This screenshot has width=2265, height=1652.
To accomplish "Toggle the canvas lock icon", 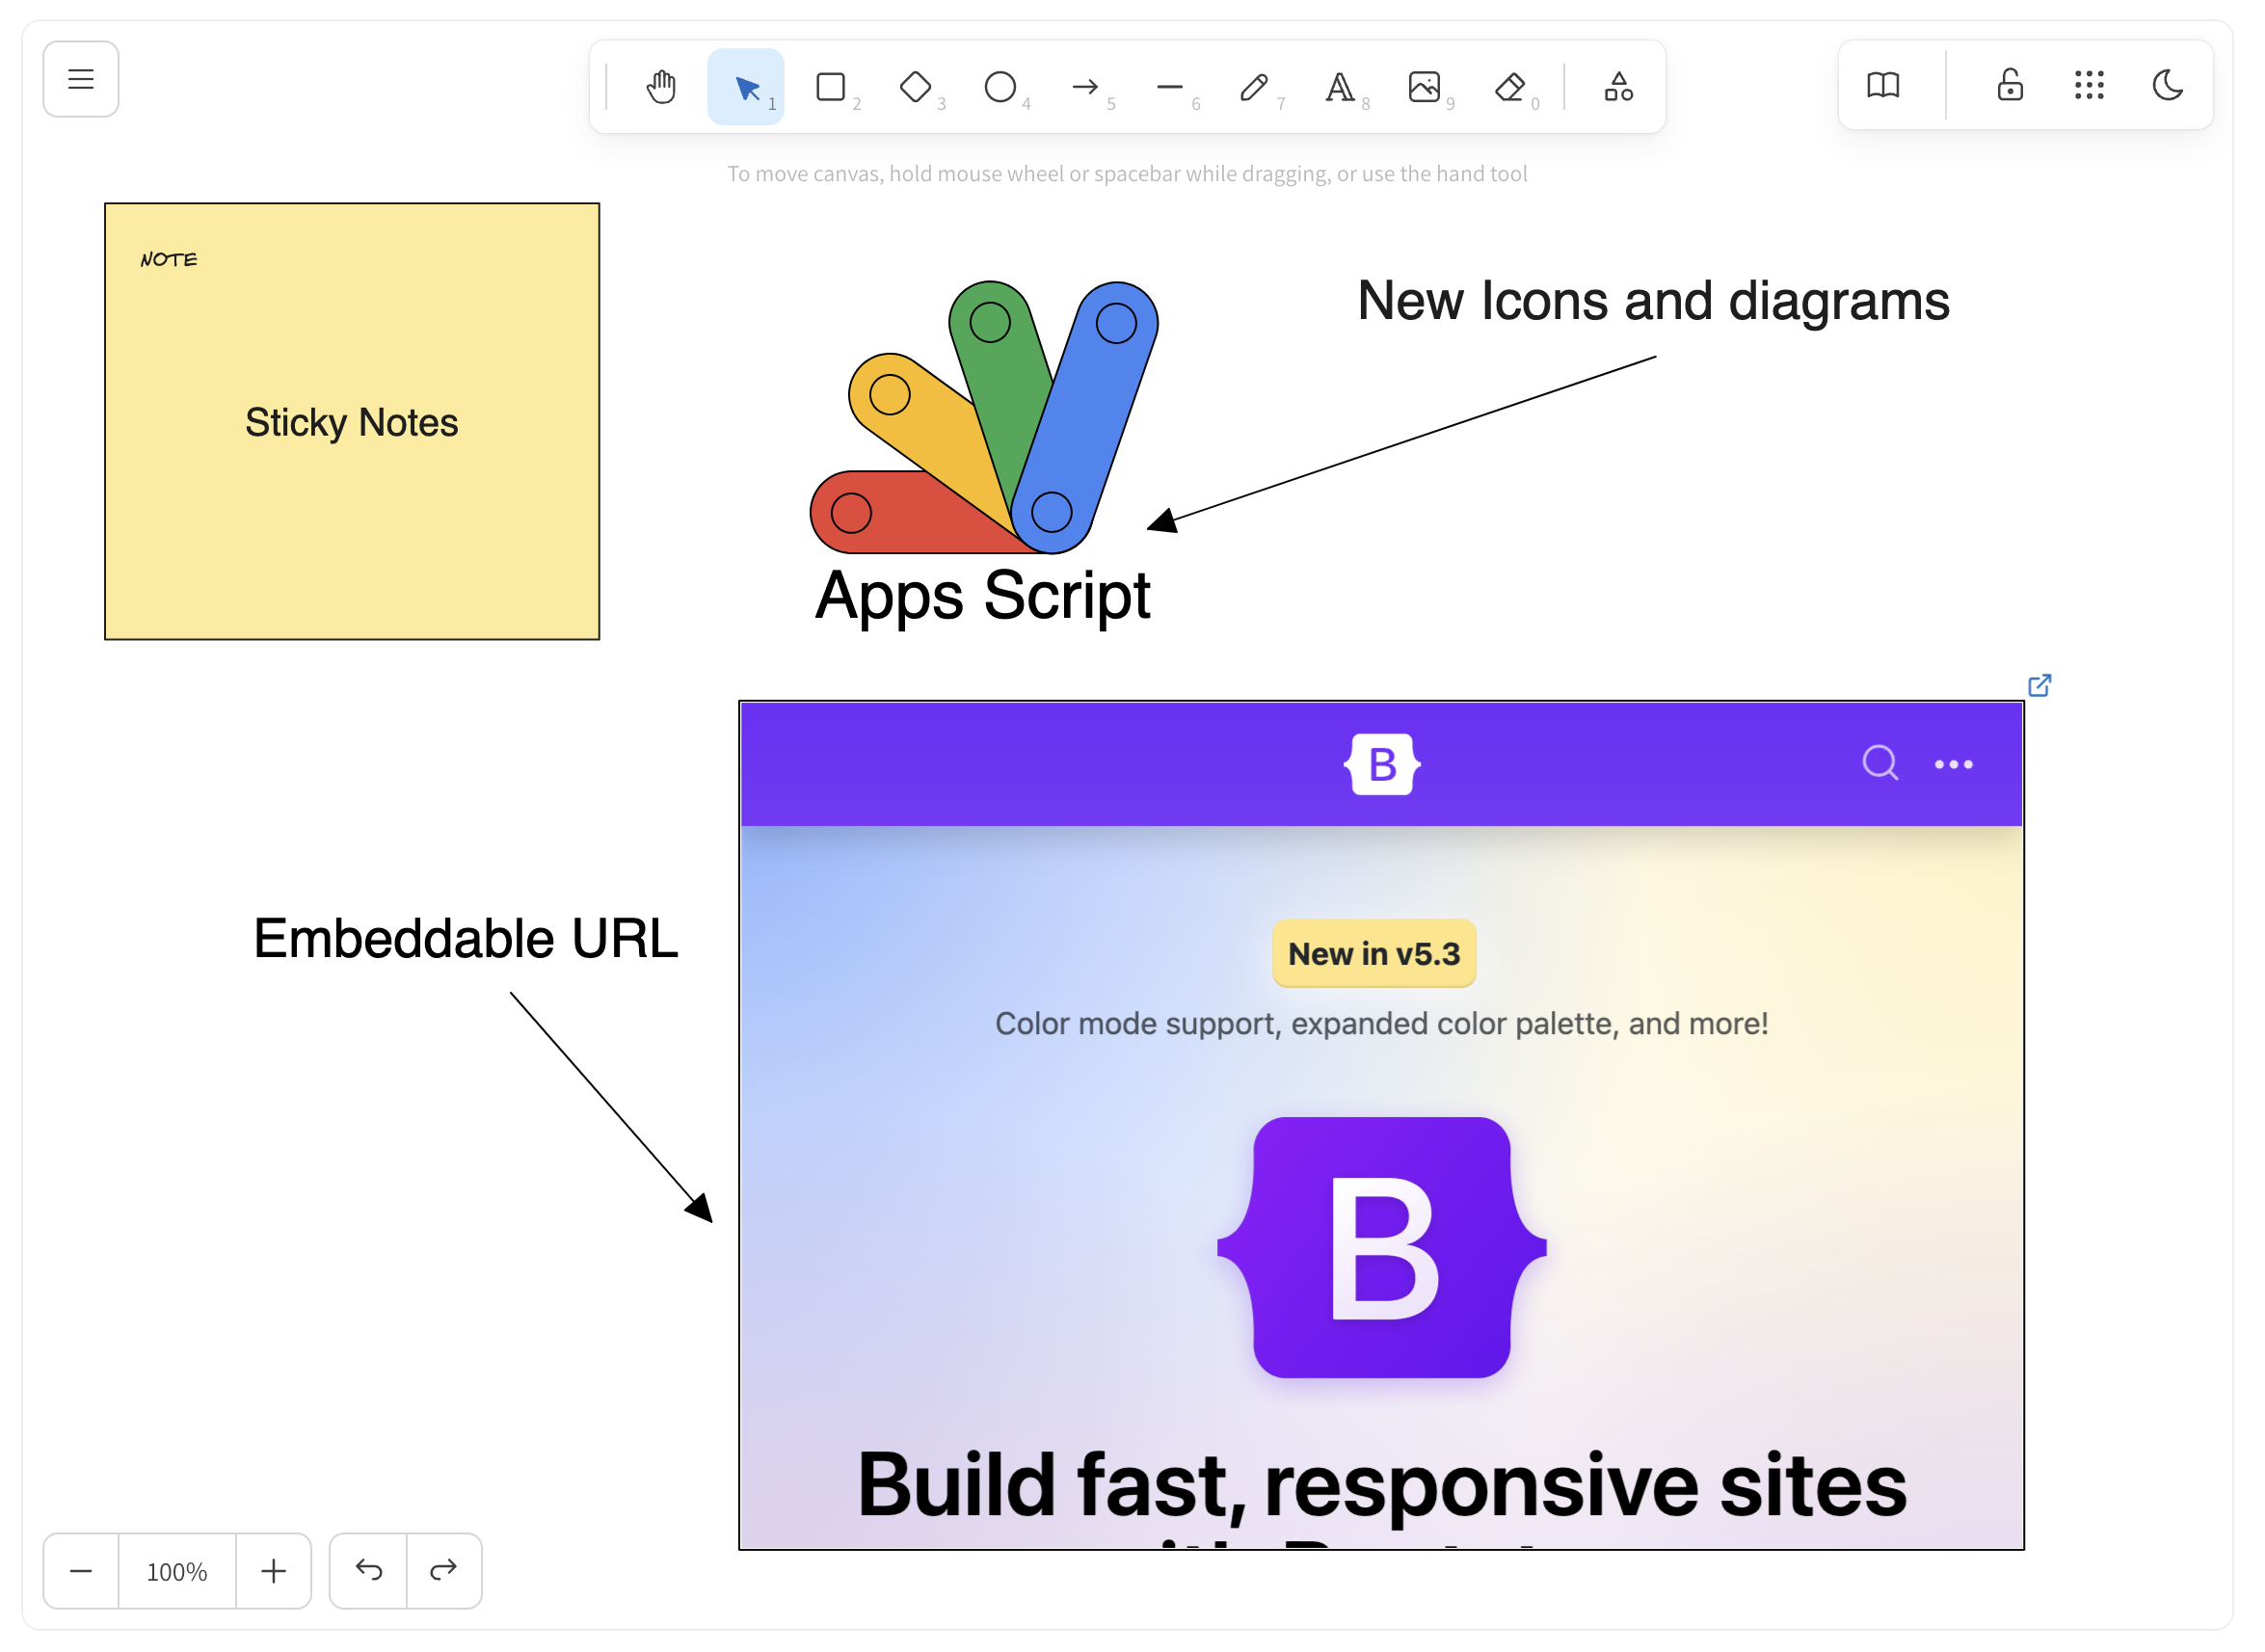I will [2011, 85].
